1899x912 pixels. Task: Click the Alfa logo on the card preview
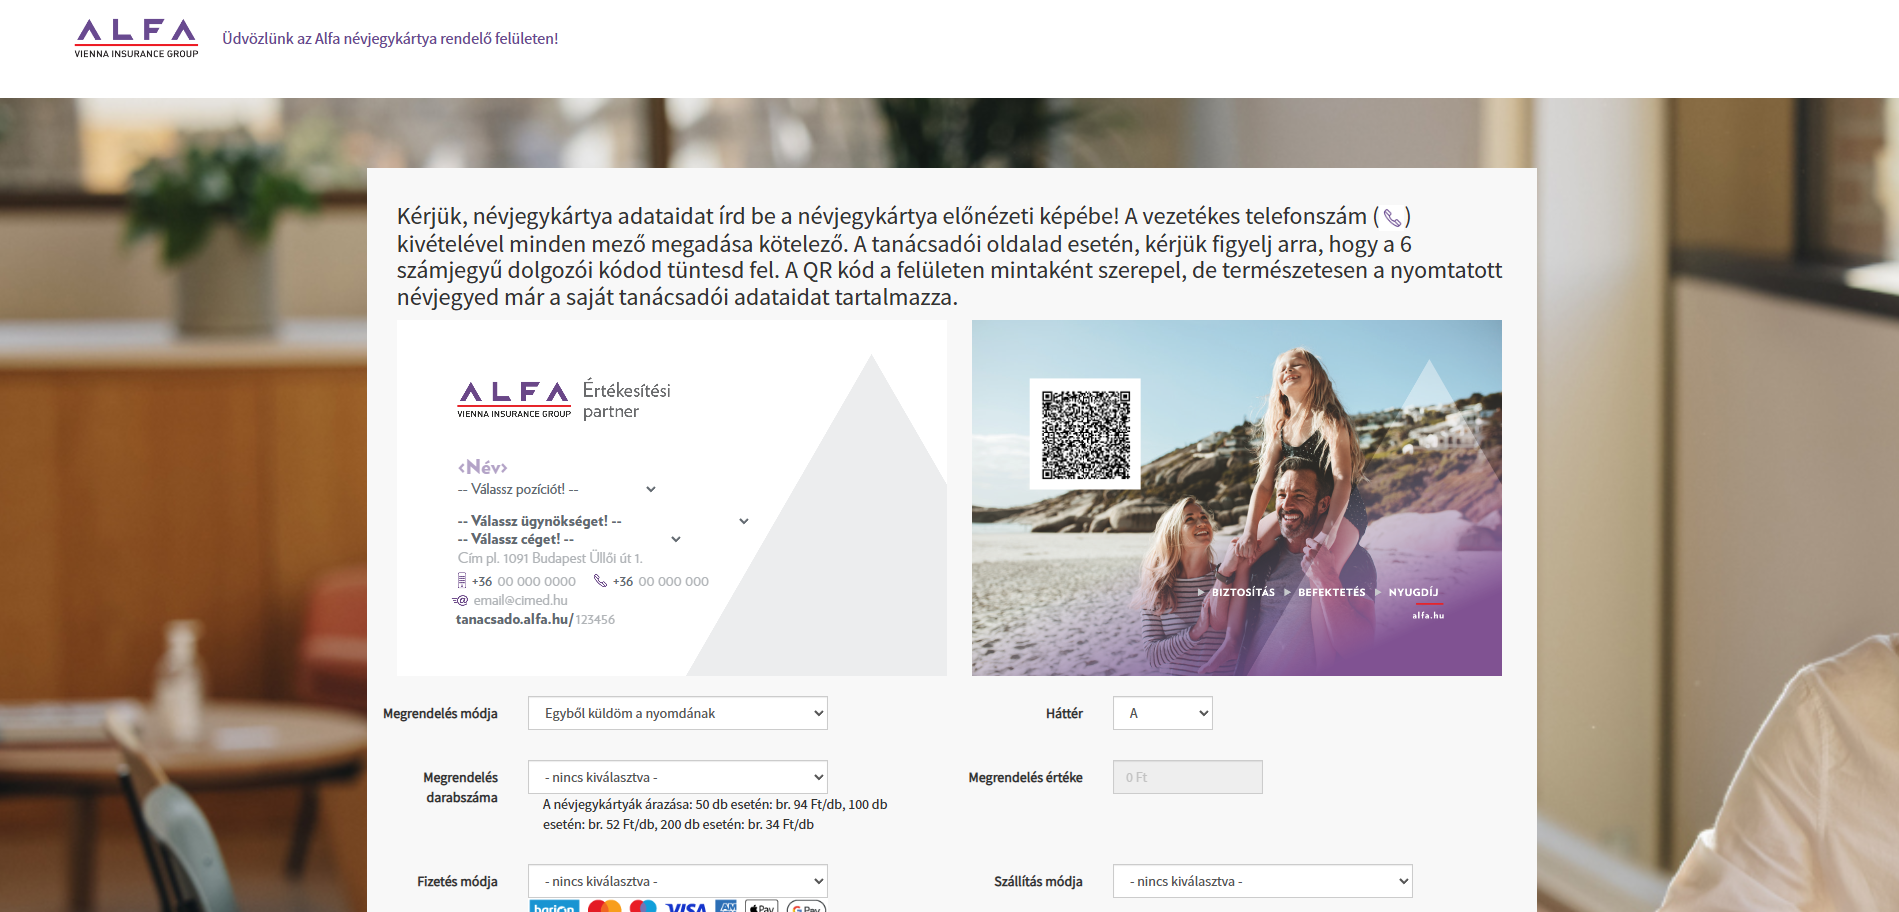[514, 399]
